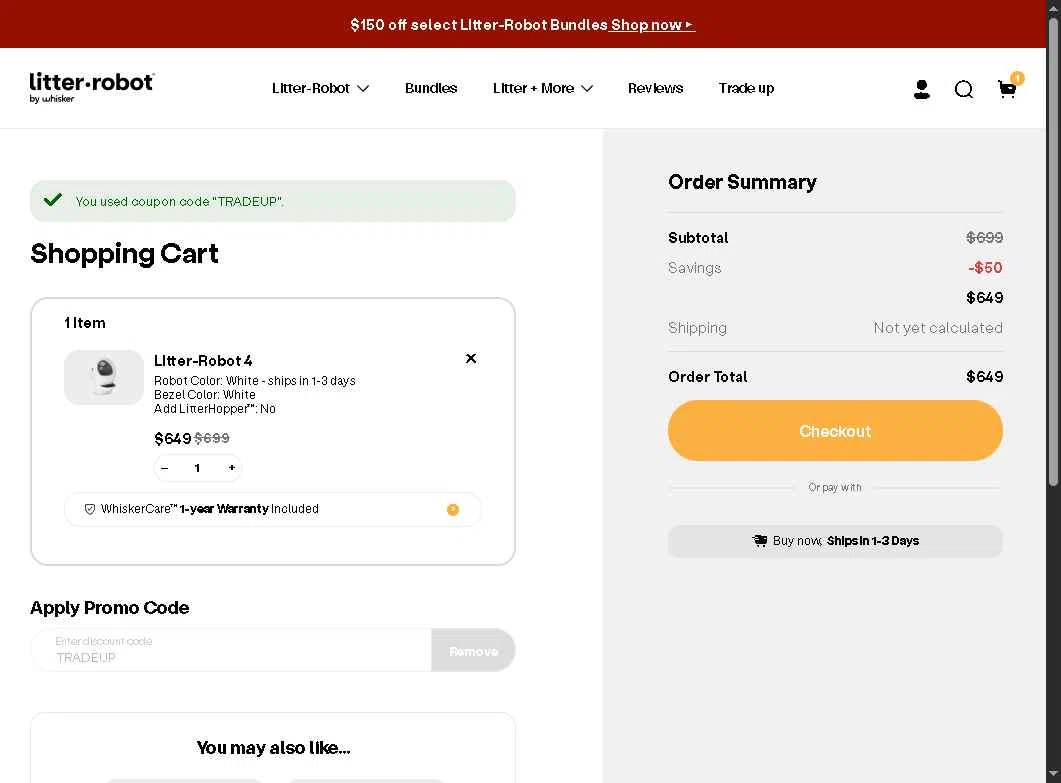The image size is (1061, 783).
Task: Click Buy now Ships in 1-3 Days button
Action: click(835, 541)
